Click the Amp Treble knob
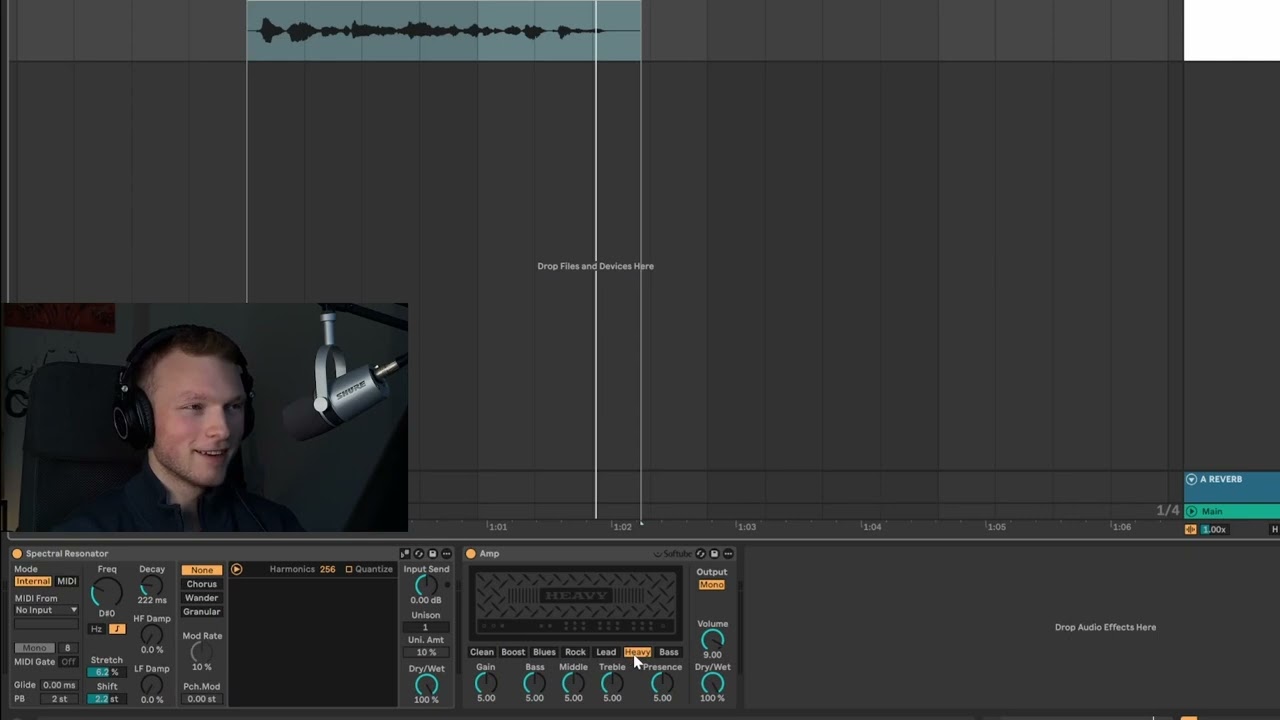 (612, 683)
